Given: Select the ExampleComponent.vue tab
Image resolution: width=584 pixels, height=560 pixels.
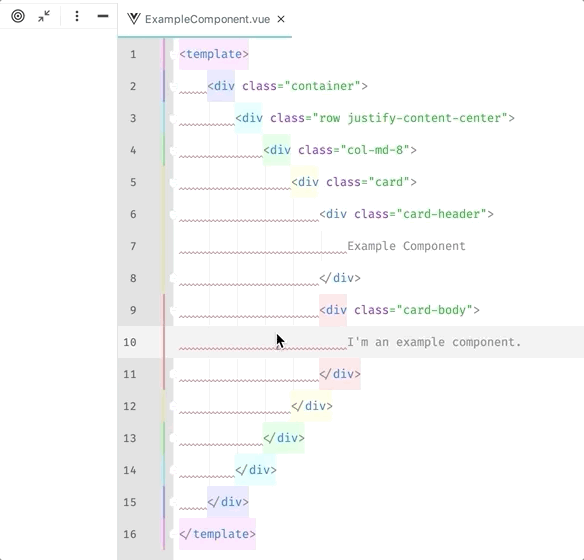Looking at the screenshot, I should [x=204, y=19].
